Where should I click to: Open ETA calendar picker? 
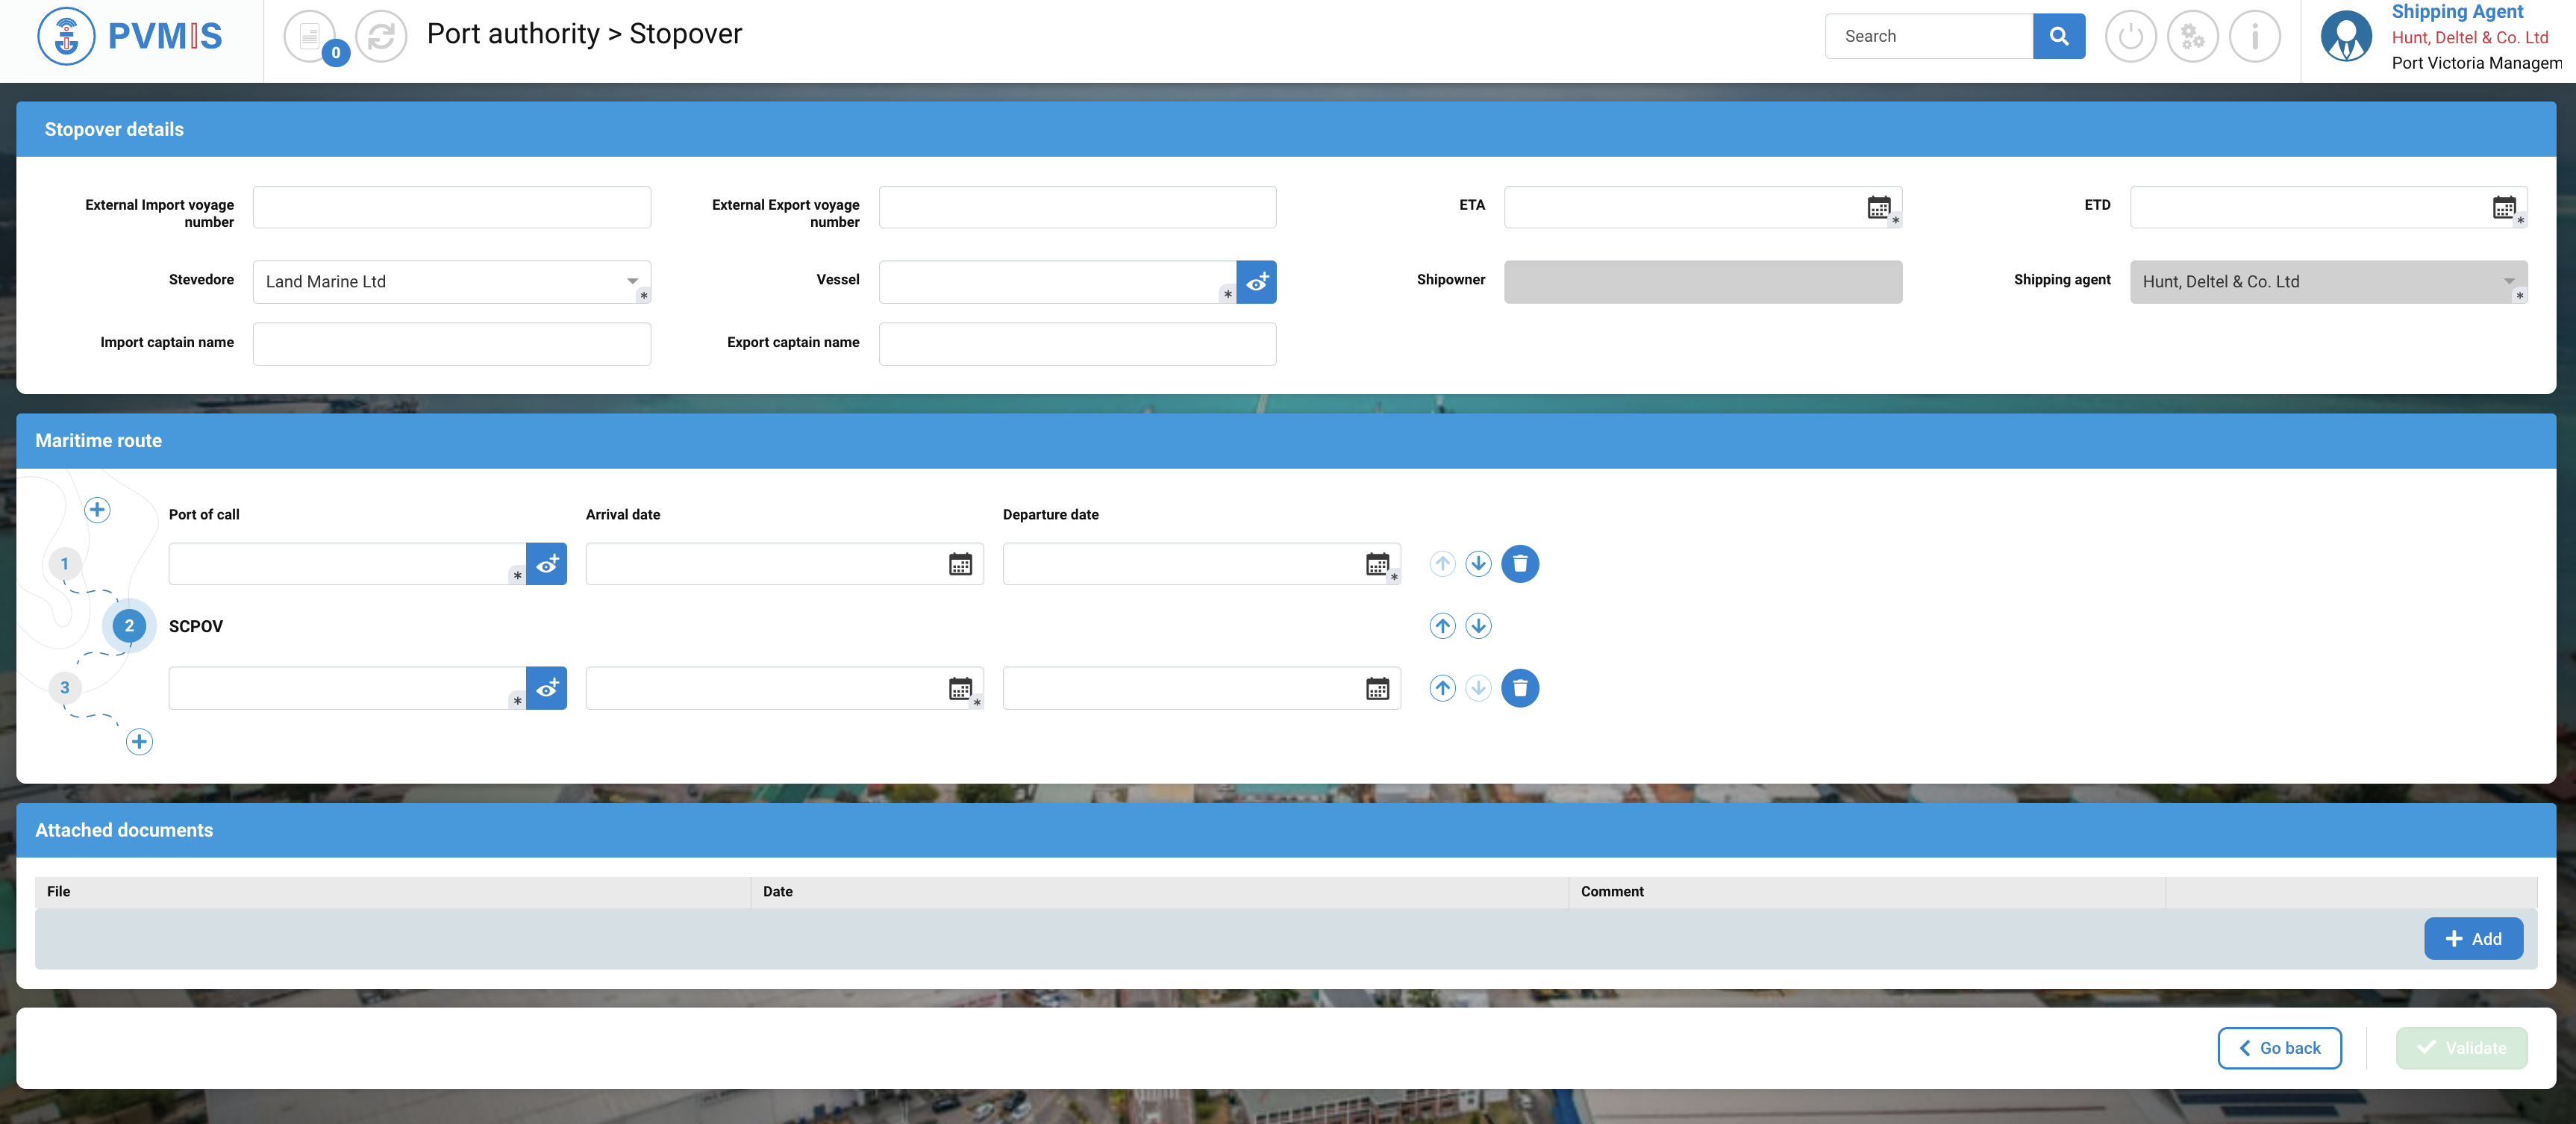click(x=1878, y=207)
